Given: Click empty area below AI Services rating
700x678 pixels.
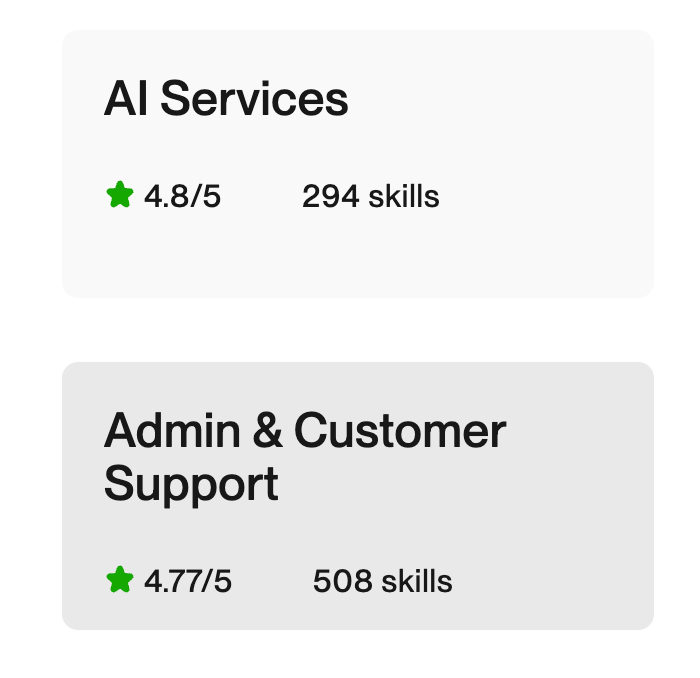Looking at the screenshot, I should point(300,255).
